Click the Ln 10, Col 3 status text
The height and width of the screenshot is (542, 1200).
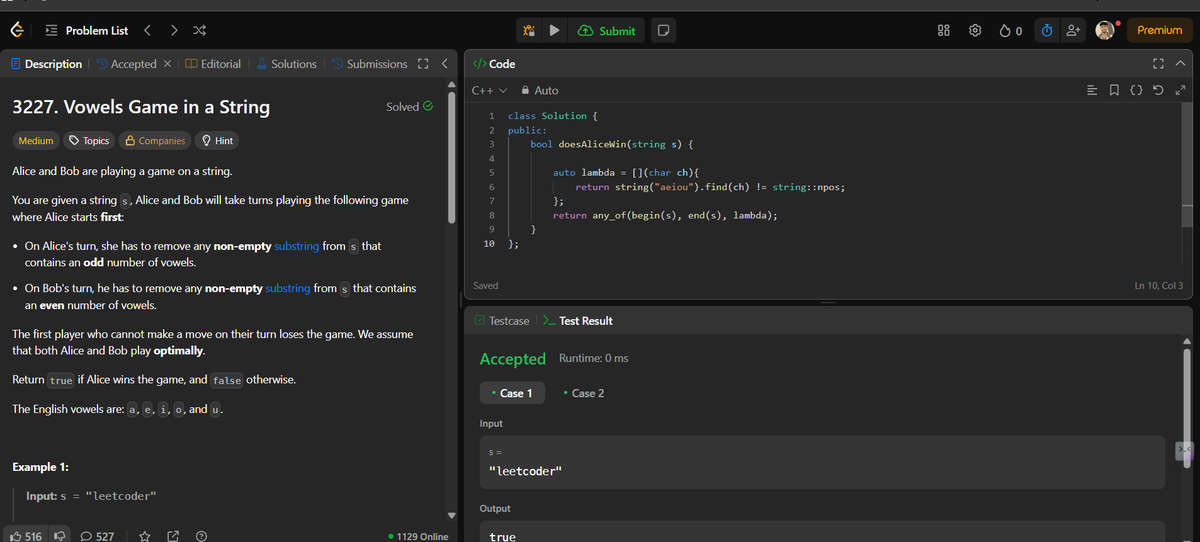click(1159, 286)
